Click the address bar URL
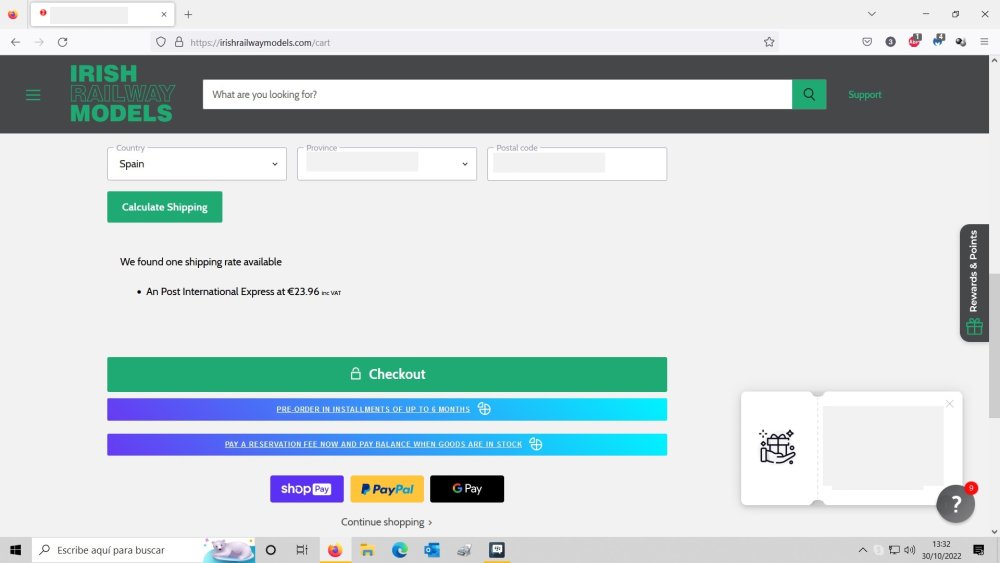This screenshot has height=563, width=1000. click(260, 43)
